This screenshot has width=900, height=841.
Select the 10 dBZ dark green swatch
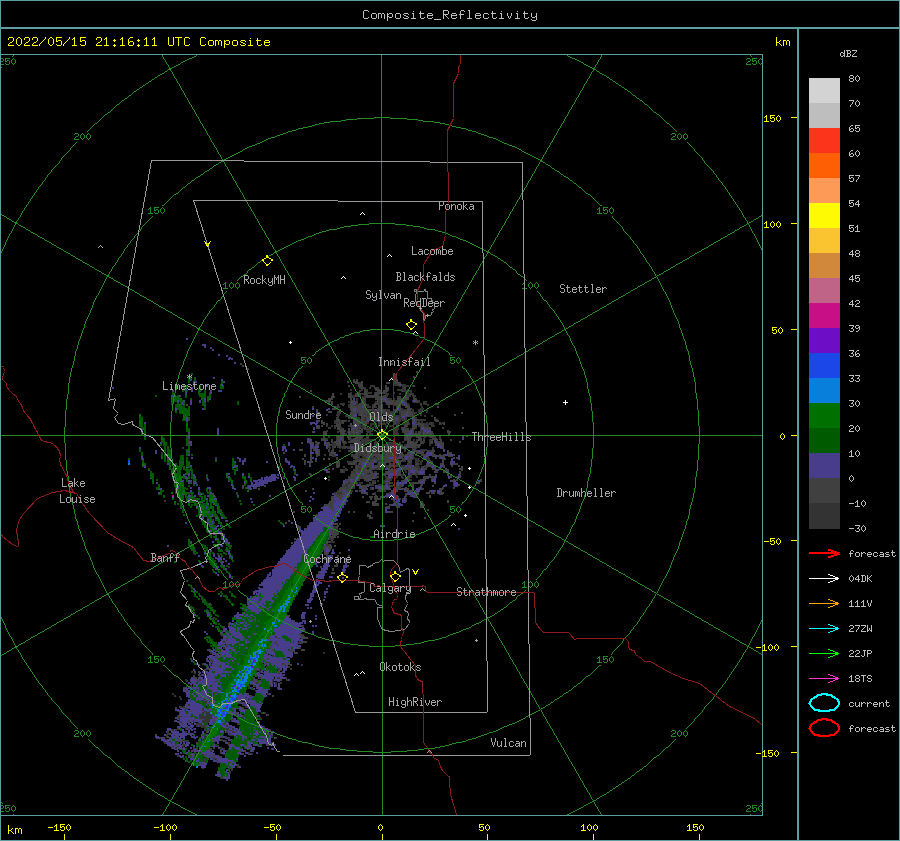[824, 441]
